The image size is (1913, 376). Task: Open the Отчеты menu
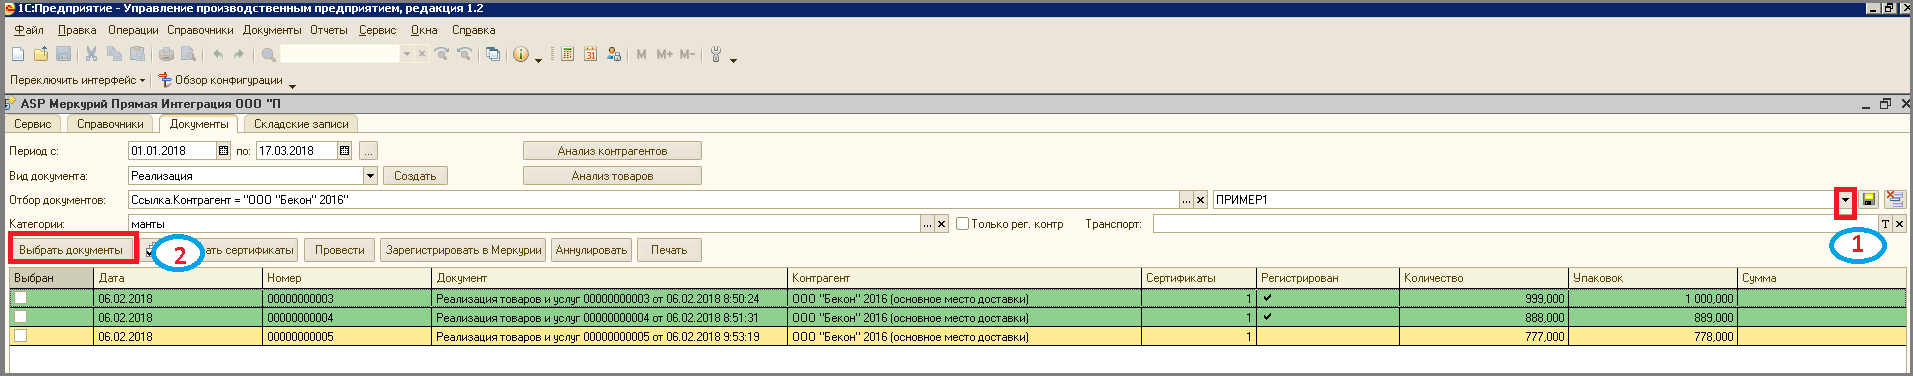329,30
